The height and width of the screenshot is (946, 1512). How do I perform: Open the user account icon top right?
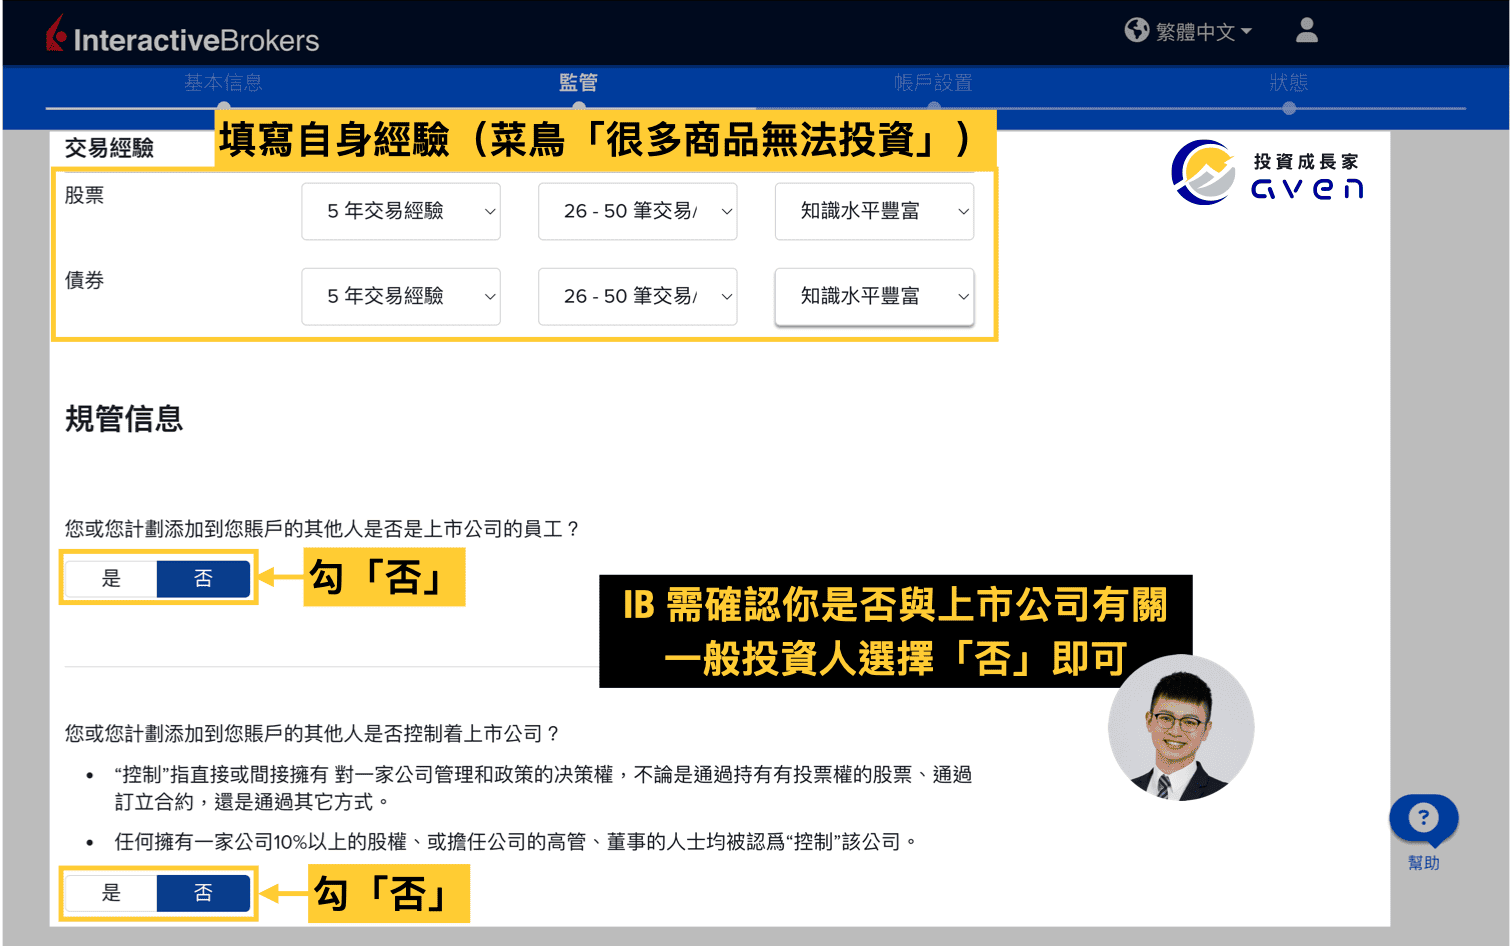point(1306,31)
